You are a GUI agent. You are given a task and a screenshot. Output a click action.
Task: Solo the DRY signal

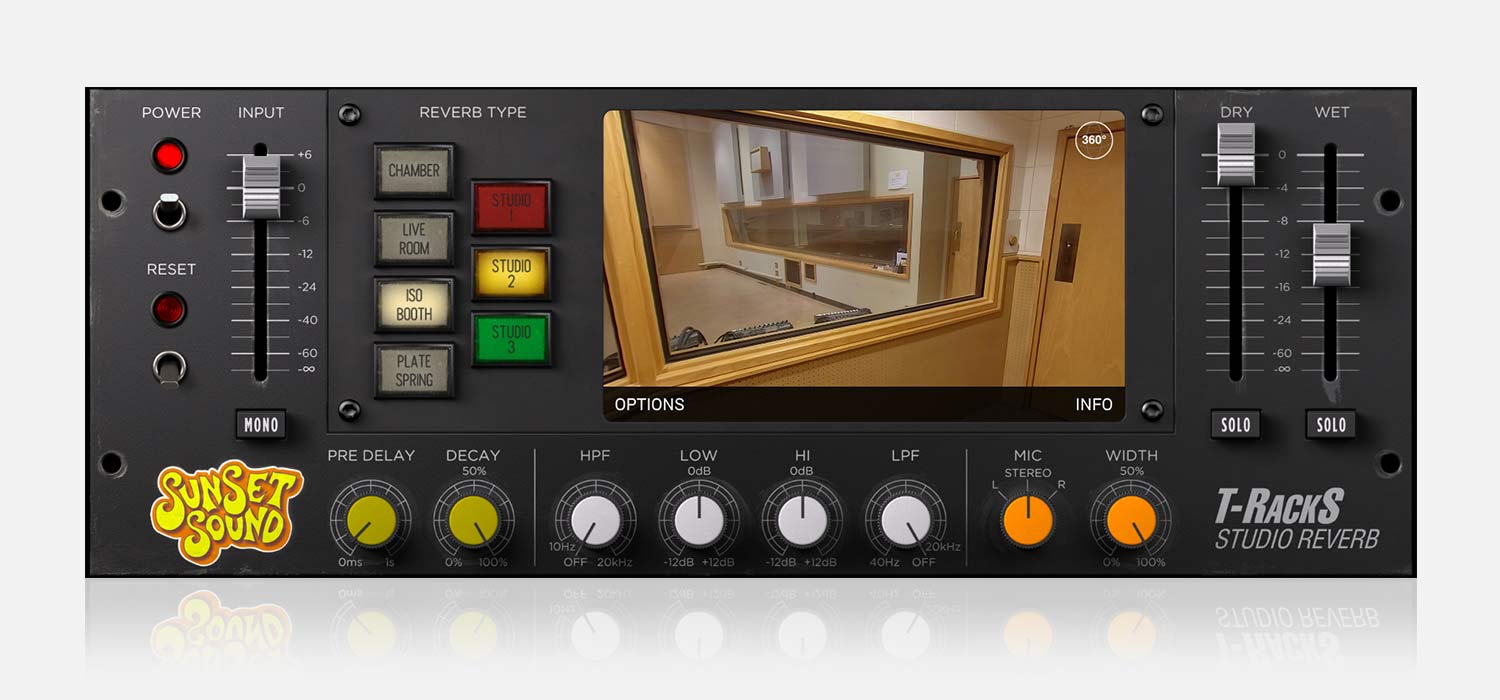tap(1235, 424)
